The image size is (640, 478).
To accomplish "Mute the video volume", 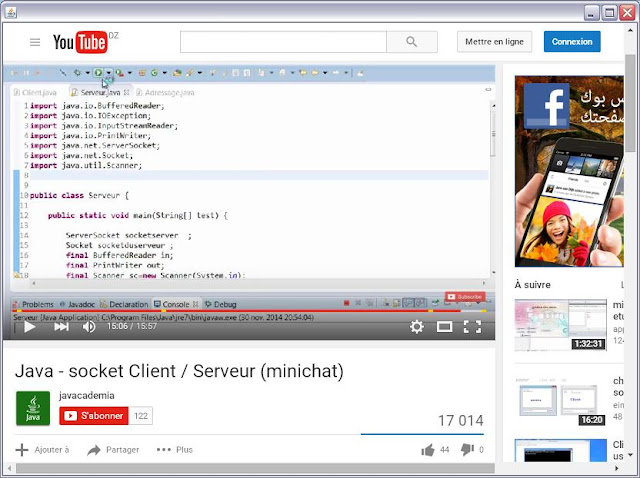I will [x=89, y=327].
